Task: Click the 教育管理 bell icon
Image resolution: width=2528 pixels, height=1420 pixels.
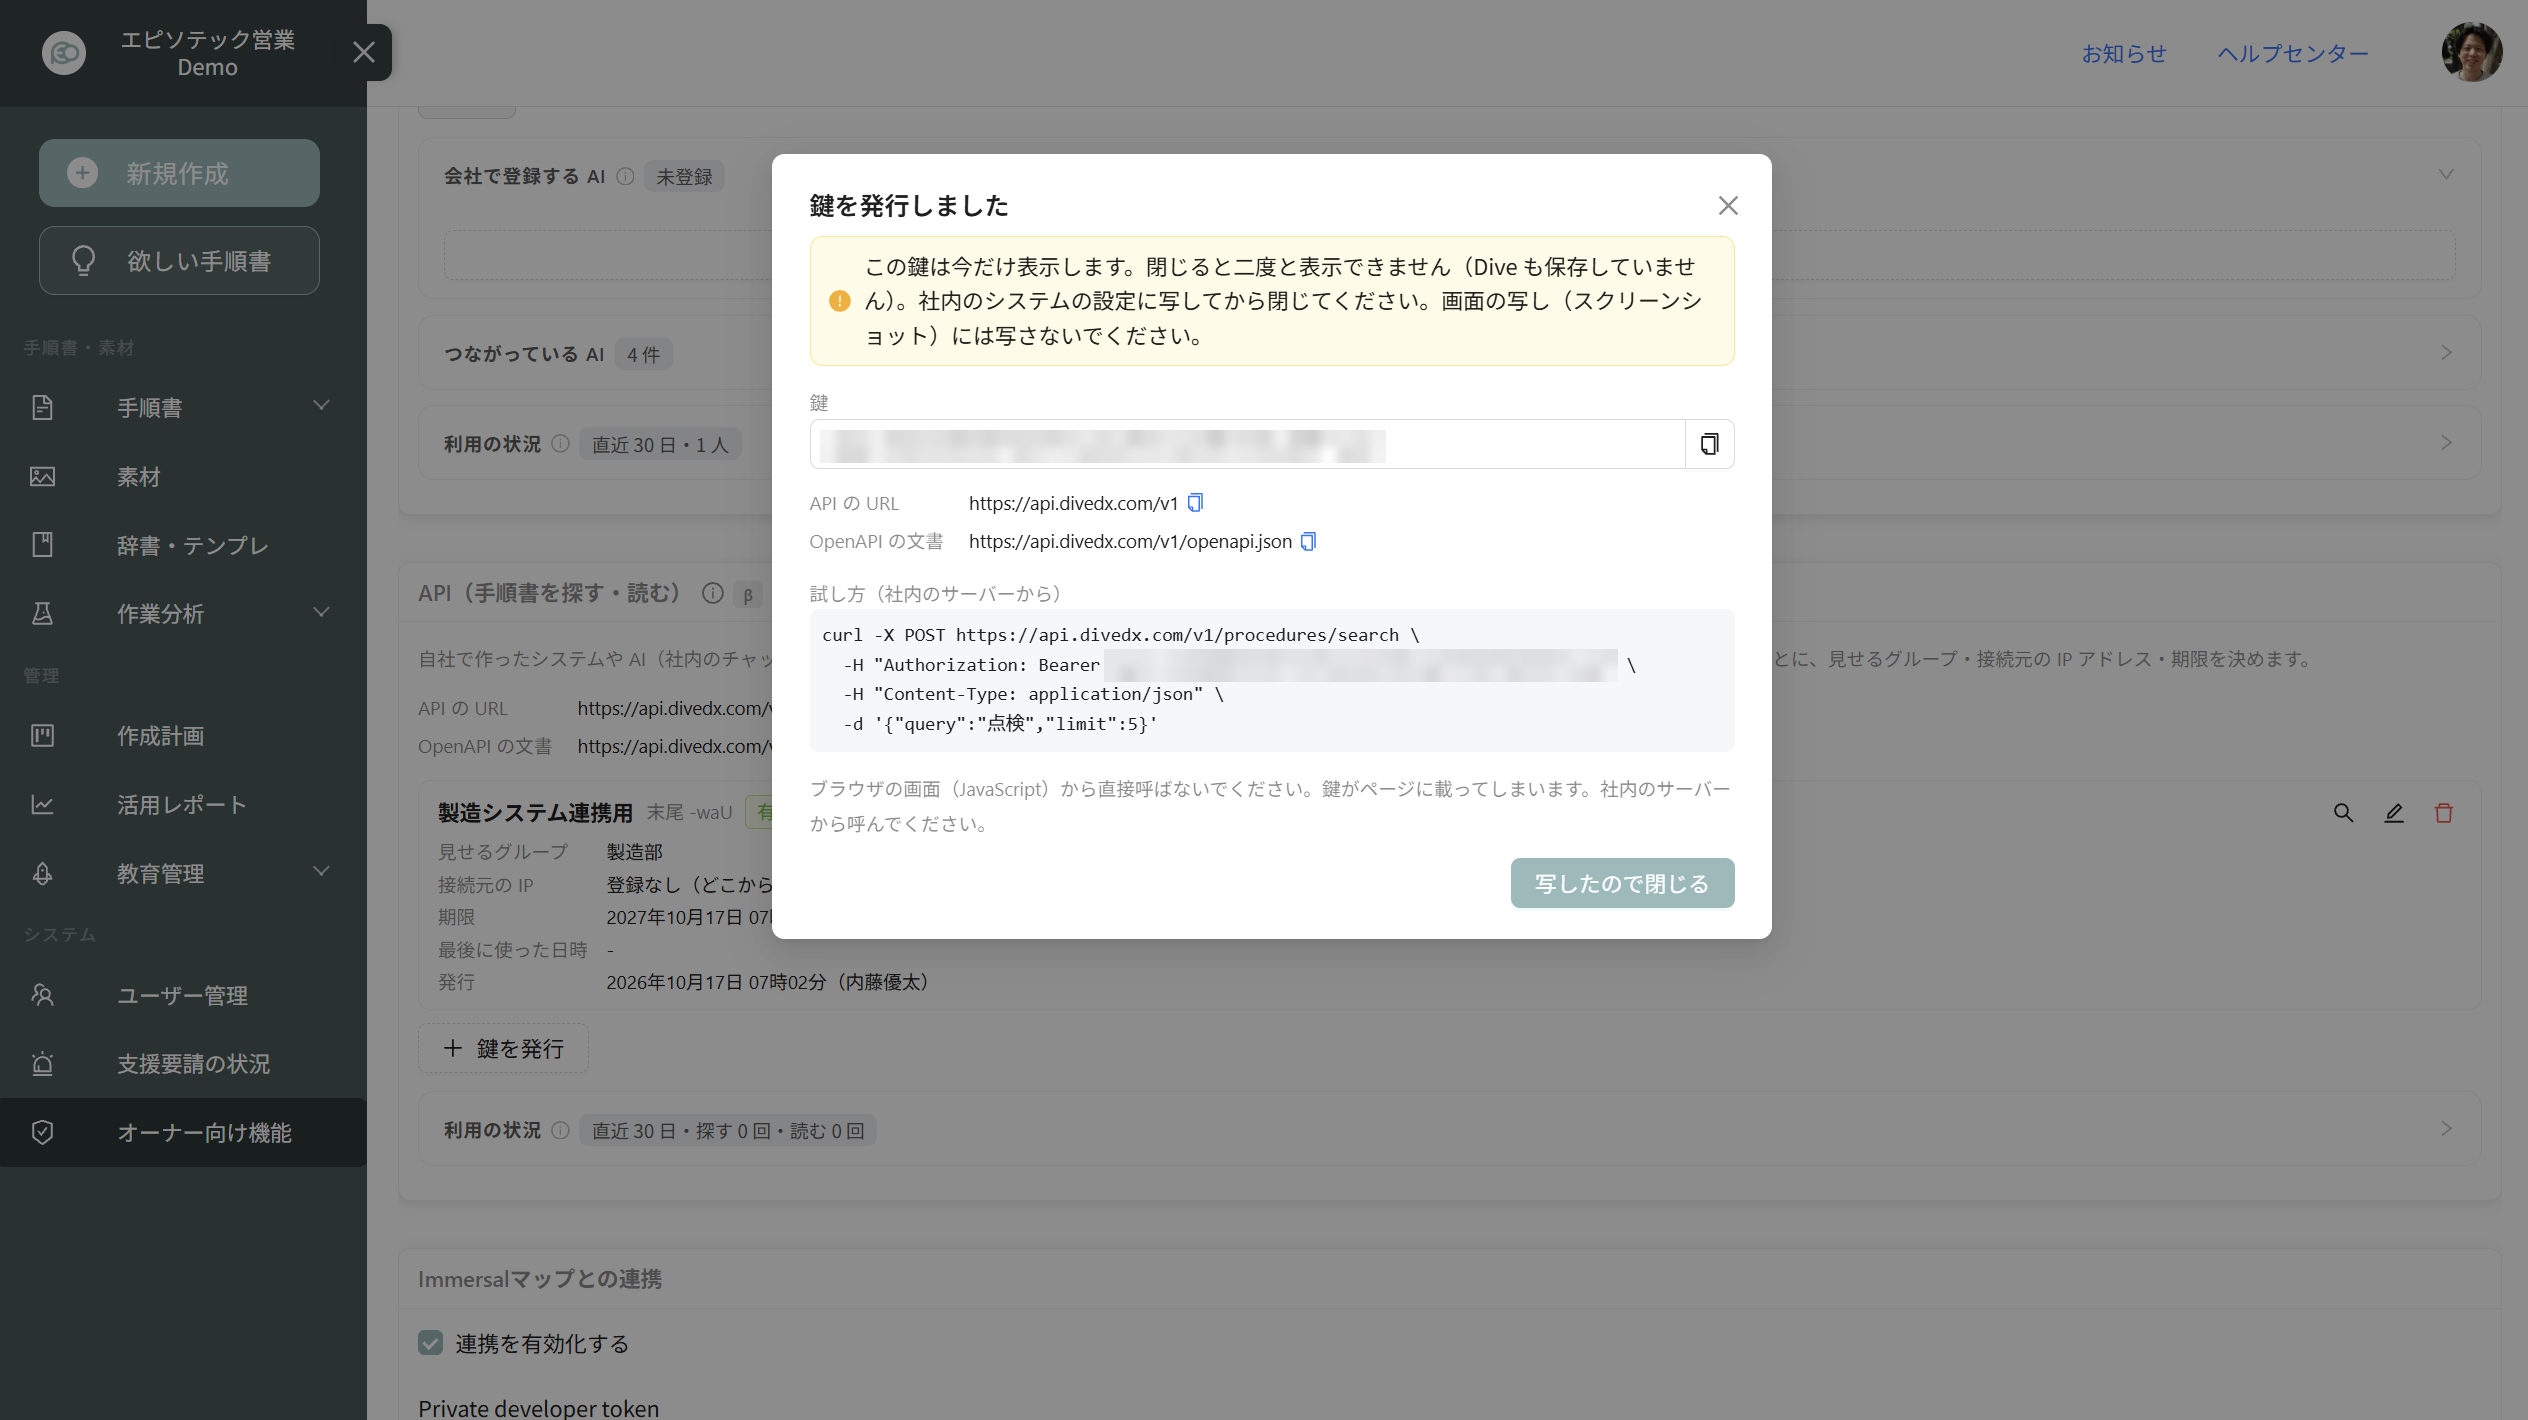Action: coord(42,873)
